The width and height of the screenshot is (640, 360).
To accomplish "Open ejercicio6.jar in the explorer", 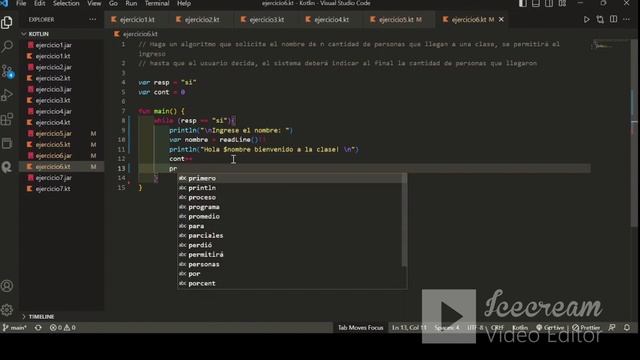I will 53,156.
